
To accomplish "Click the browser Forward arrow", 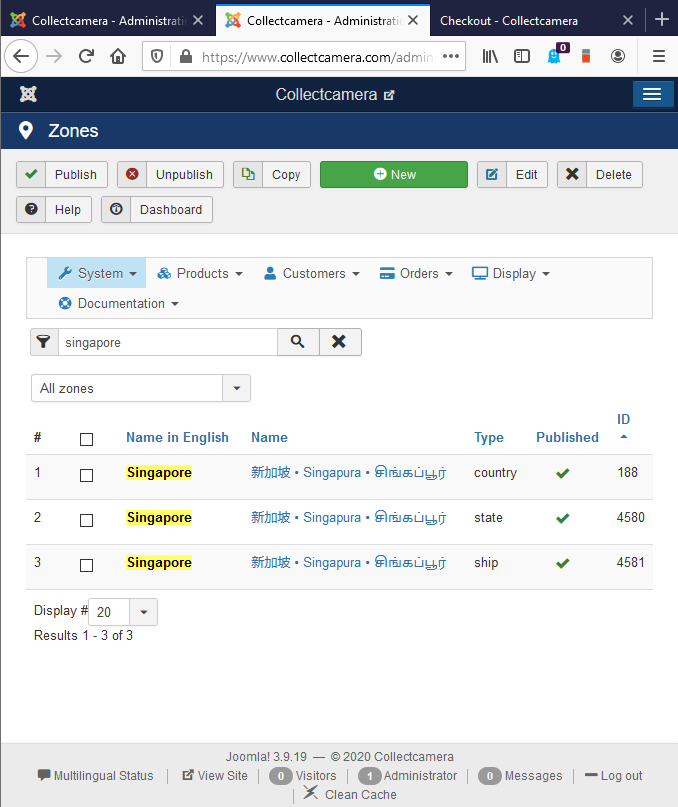I will [54, 56].
